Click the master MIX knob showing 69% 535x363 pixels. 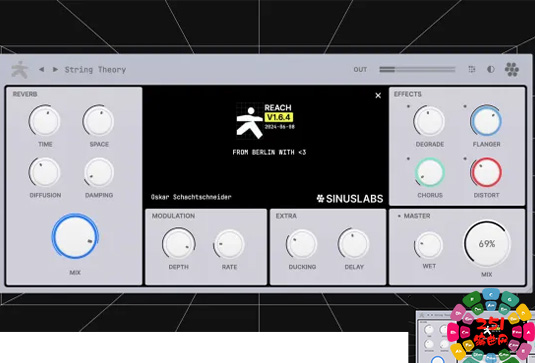click(x=487, y=244)
